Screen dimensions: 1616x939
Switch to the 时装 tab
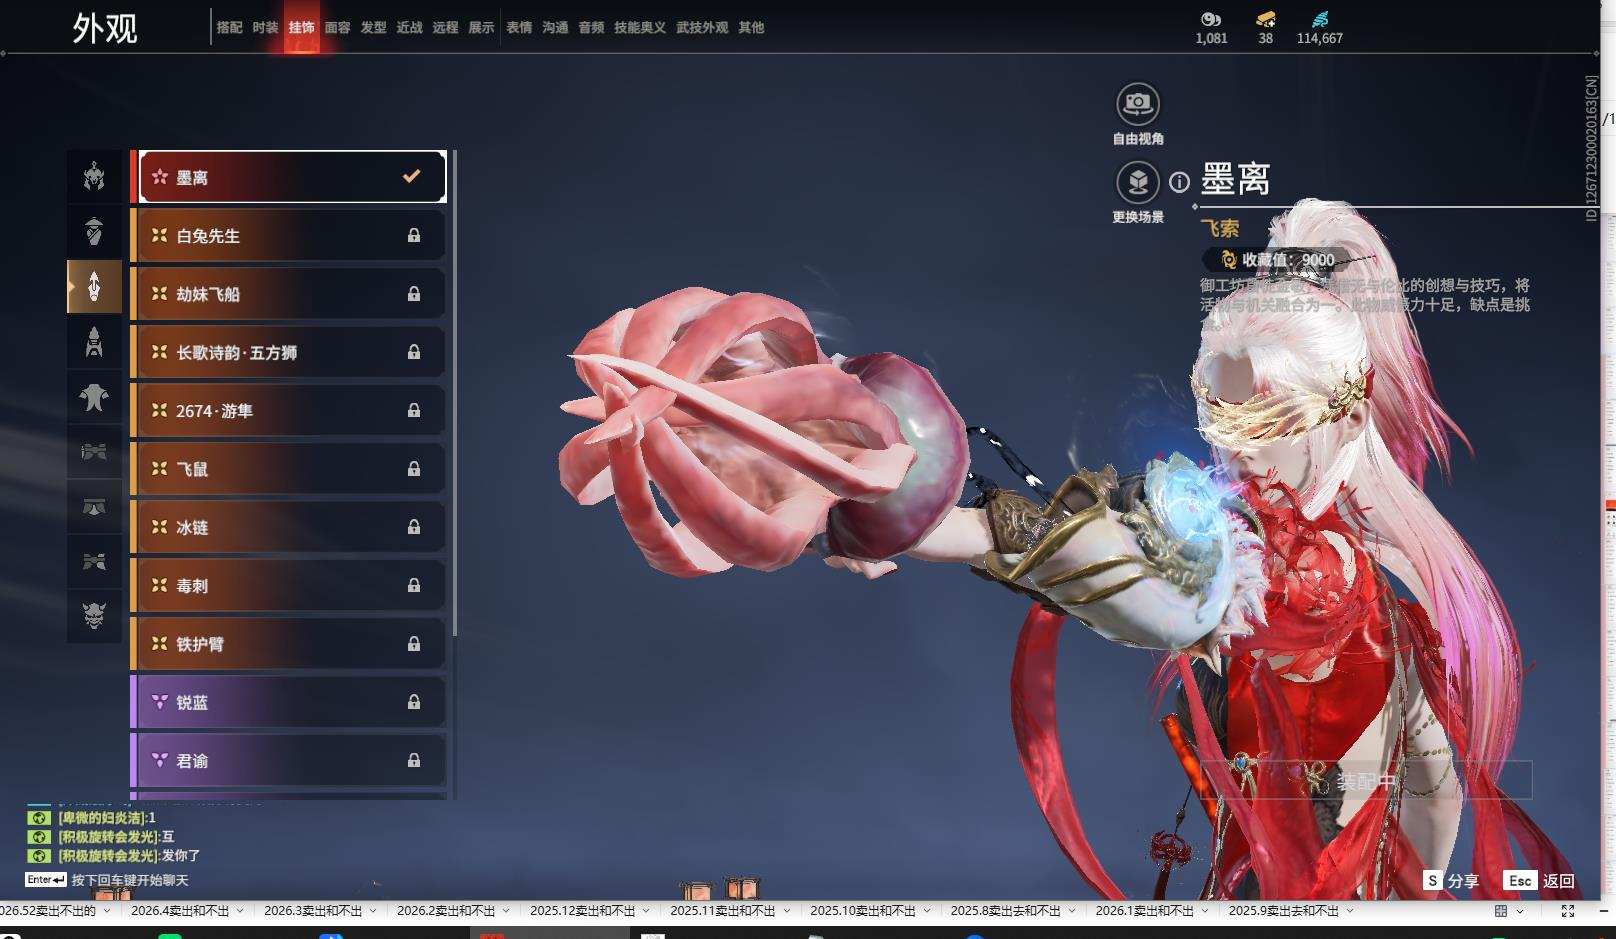click(x=265, y=28)
